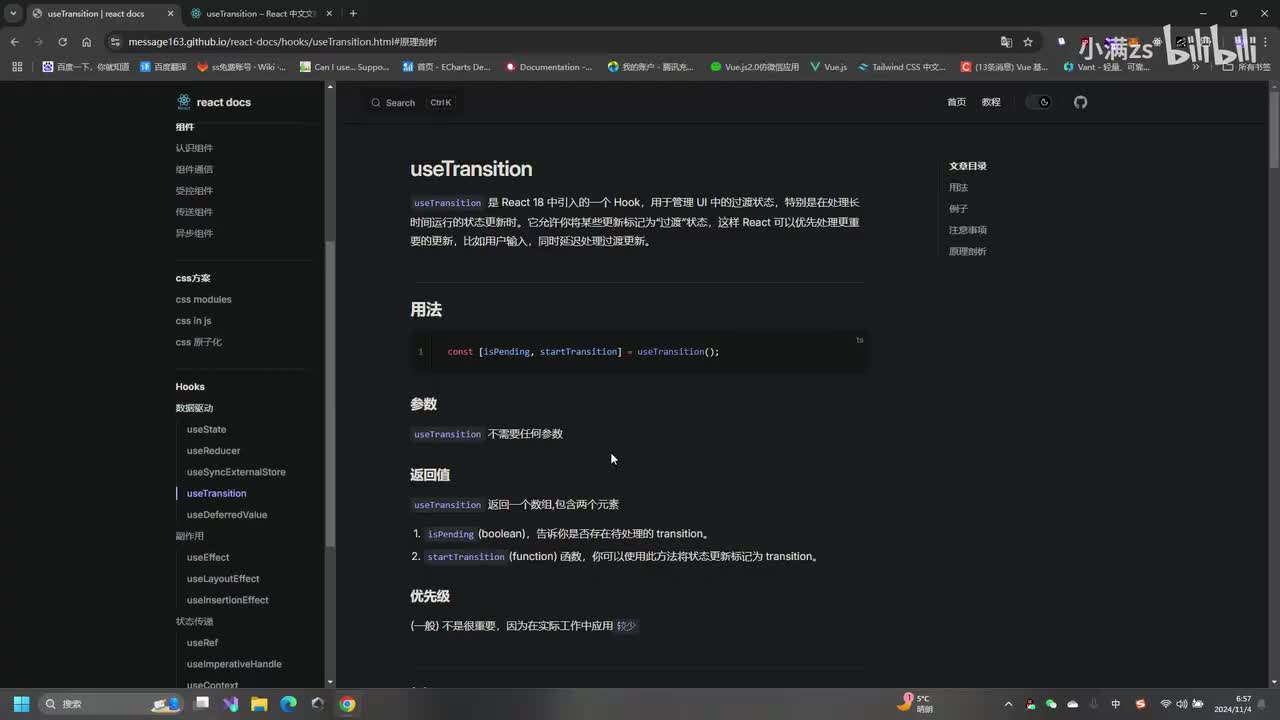
Task: Open 认识组件 sidebar page
Action: click(x=194, y=148)
